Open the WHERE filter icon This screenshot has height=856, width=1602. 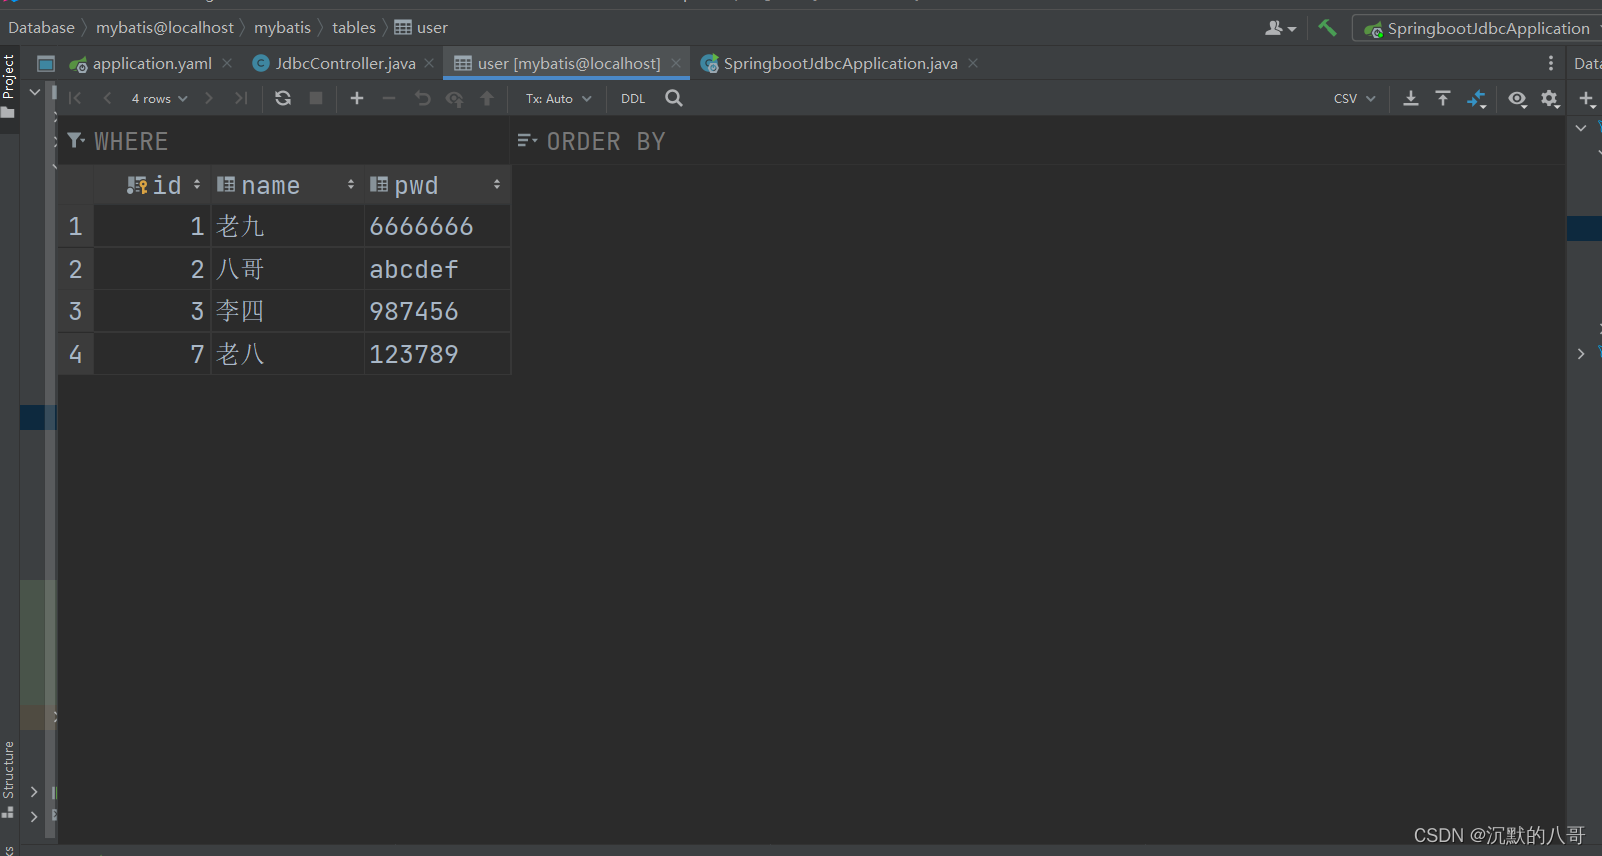76,141
